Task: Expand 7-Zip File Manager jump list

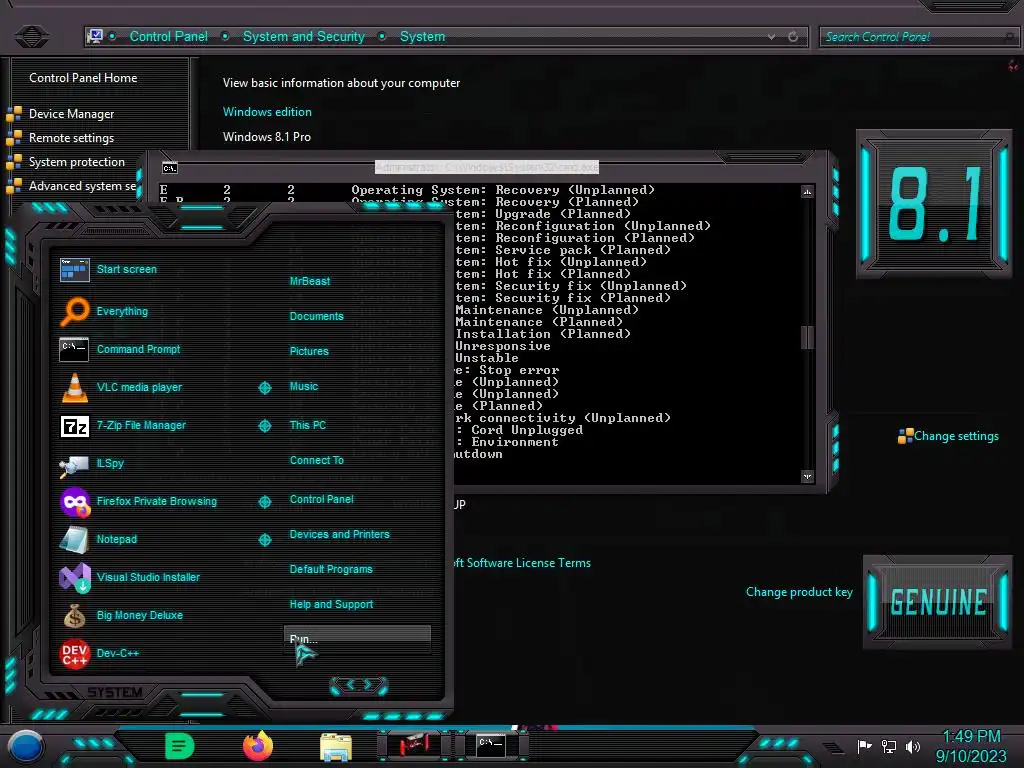Action: click(x=264, y=426)
